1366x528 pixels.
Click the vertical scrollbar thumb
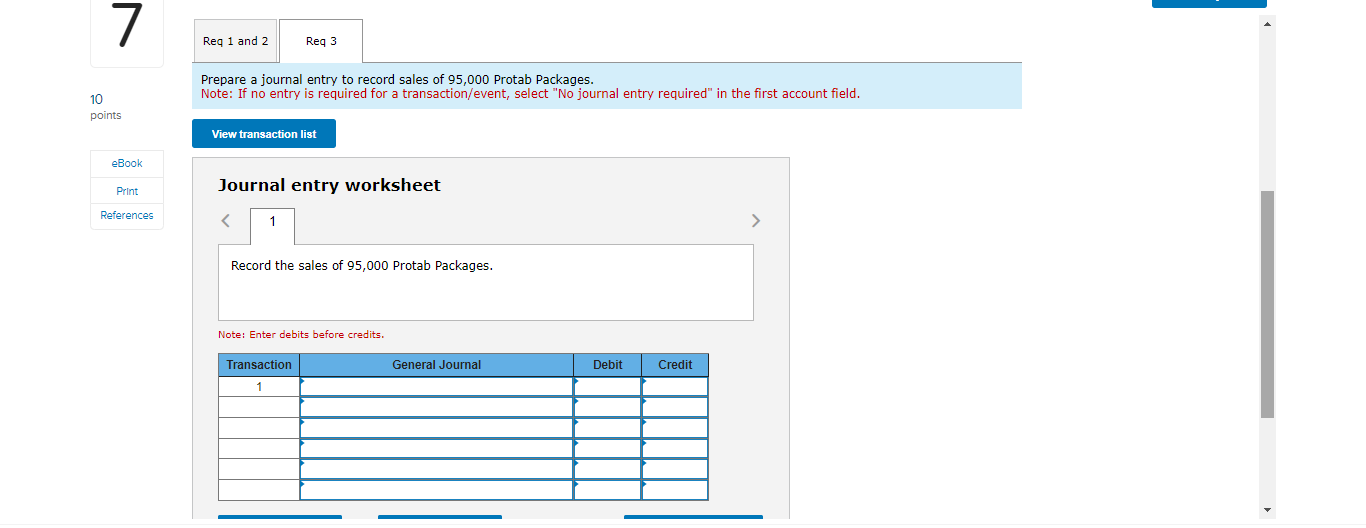(1268, 303)
